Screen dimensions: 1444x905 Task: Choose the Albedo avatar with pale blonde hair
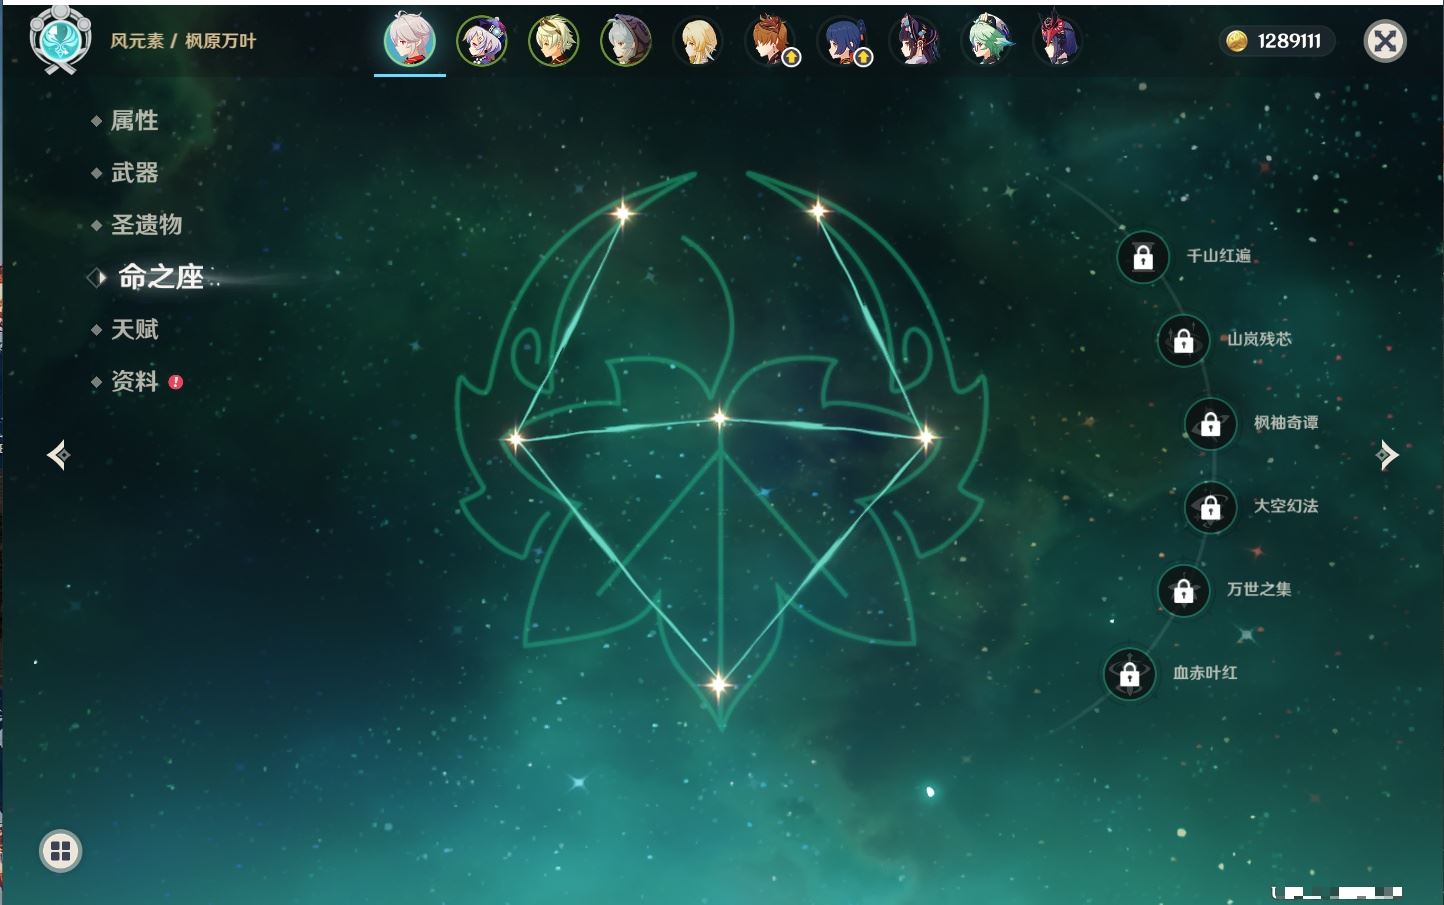(x=554, y=41)
